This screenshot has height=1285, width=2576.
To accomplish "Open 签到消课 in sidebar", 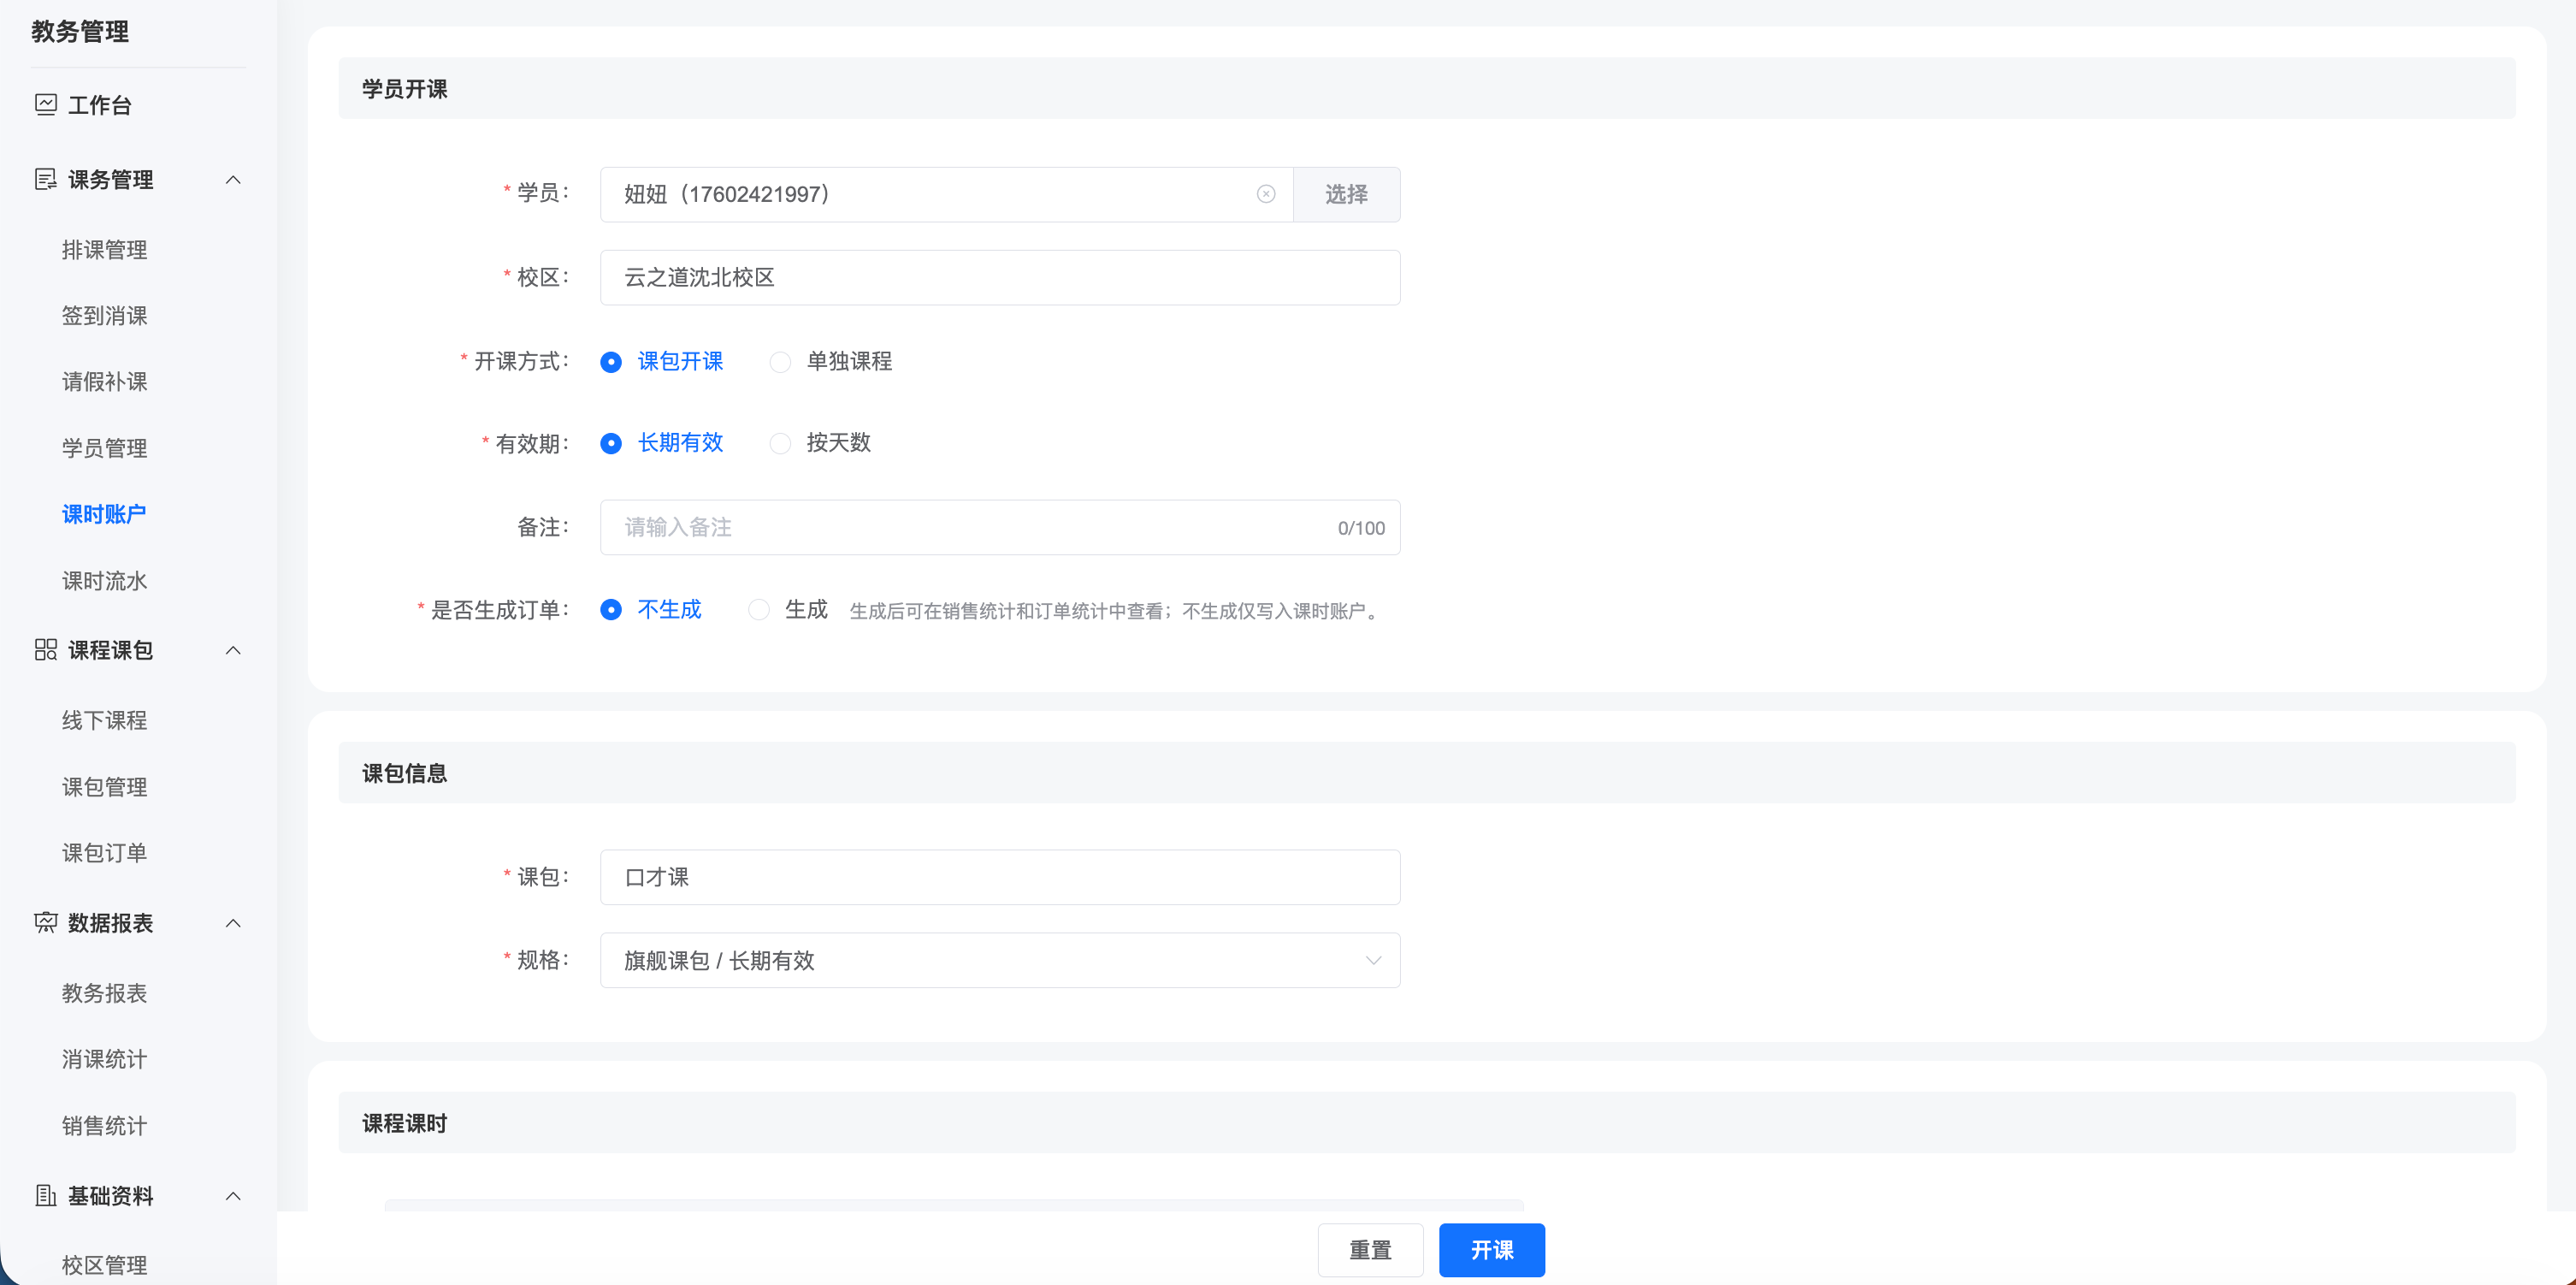I will [x=104, y=315].
